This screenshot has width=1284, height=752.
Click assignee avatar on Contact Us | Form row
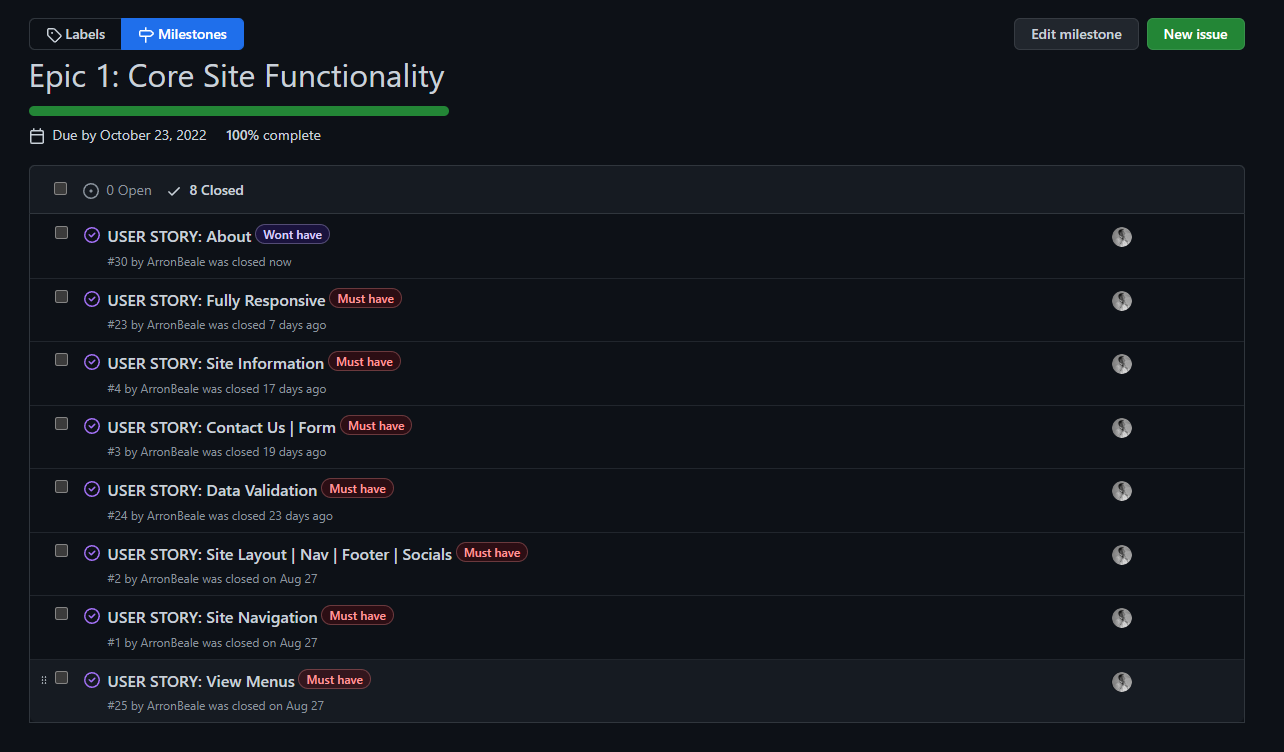click(x=1122, y=428)
